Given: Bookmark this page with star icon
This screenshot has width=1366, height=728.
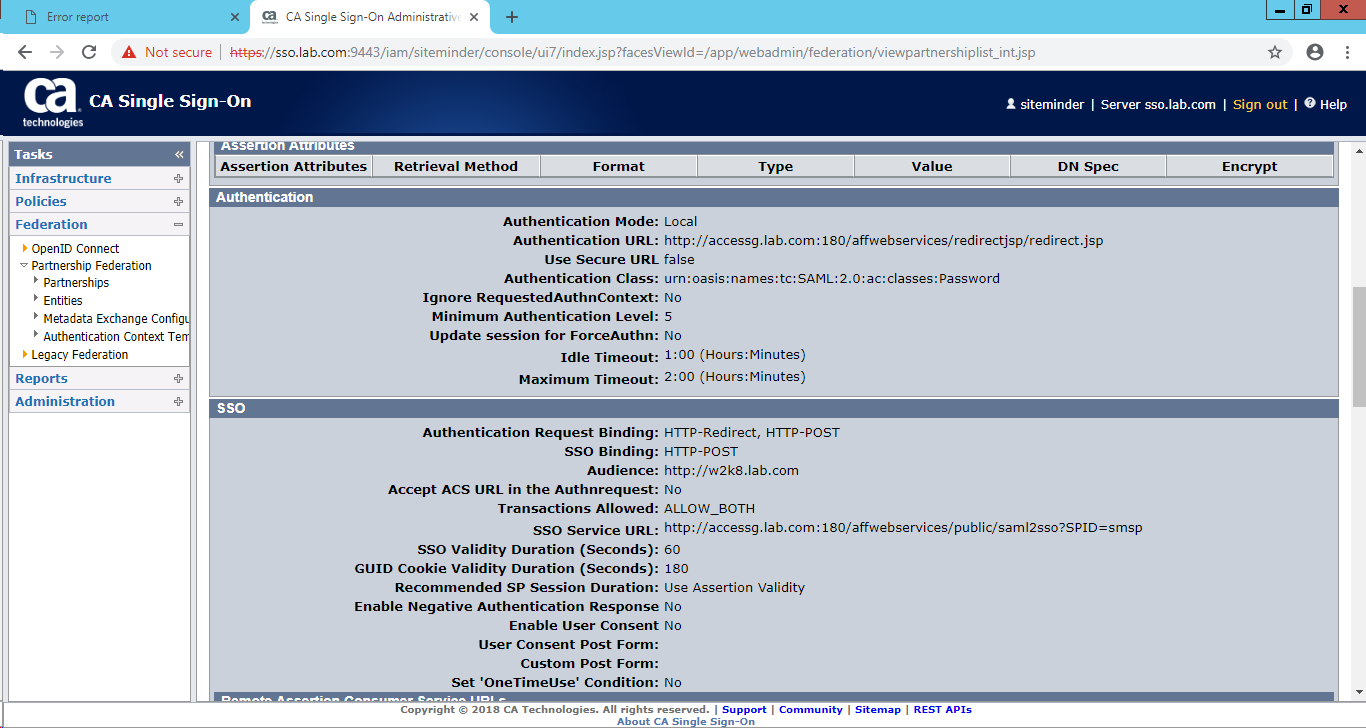Looking at the screenshot, I should (x=1275, y=52).
